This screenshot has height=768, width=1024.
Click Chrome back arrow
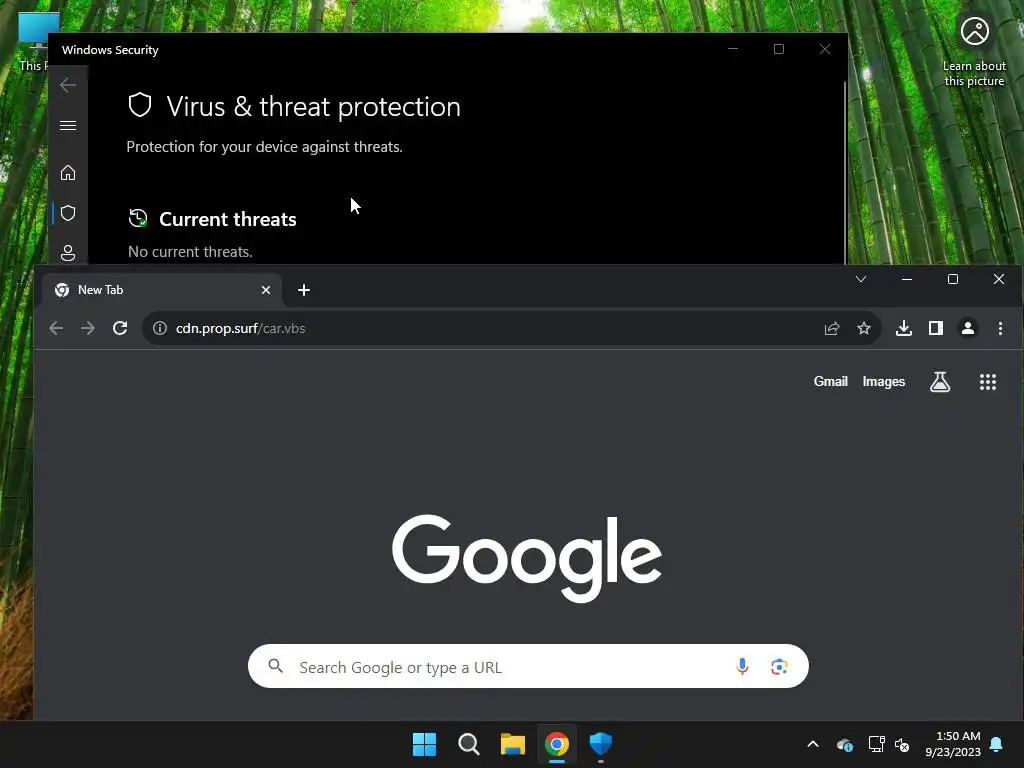point(56,328)
